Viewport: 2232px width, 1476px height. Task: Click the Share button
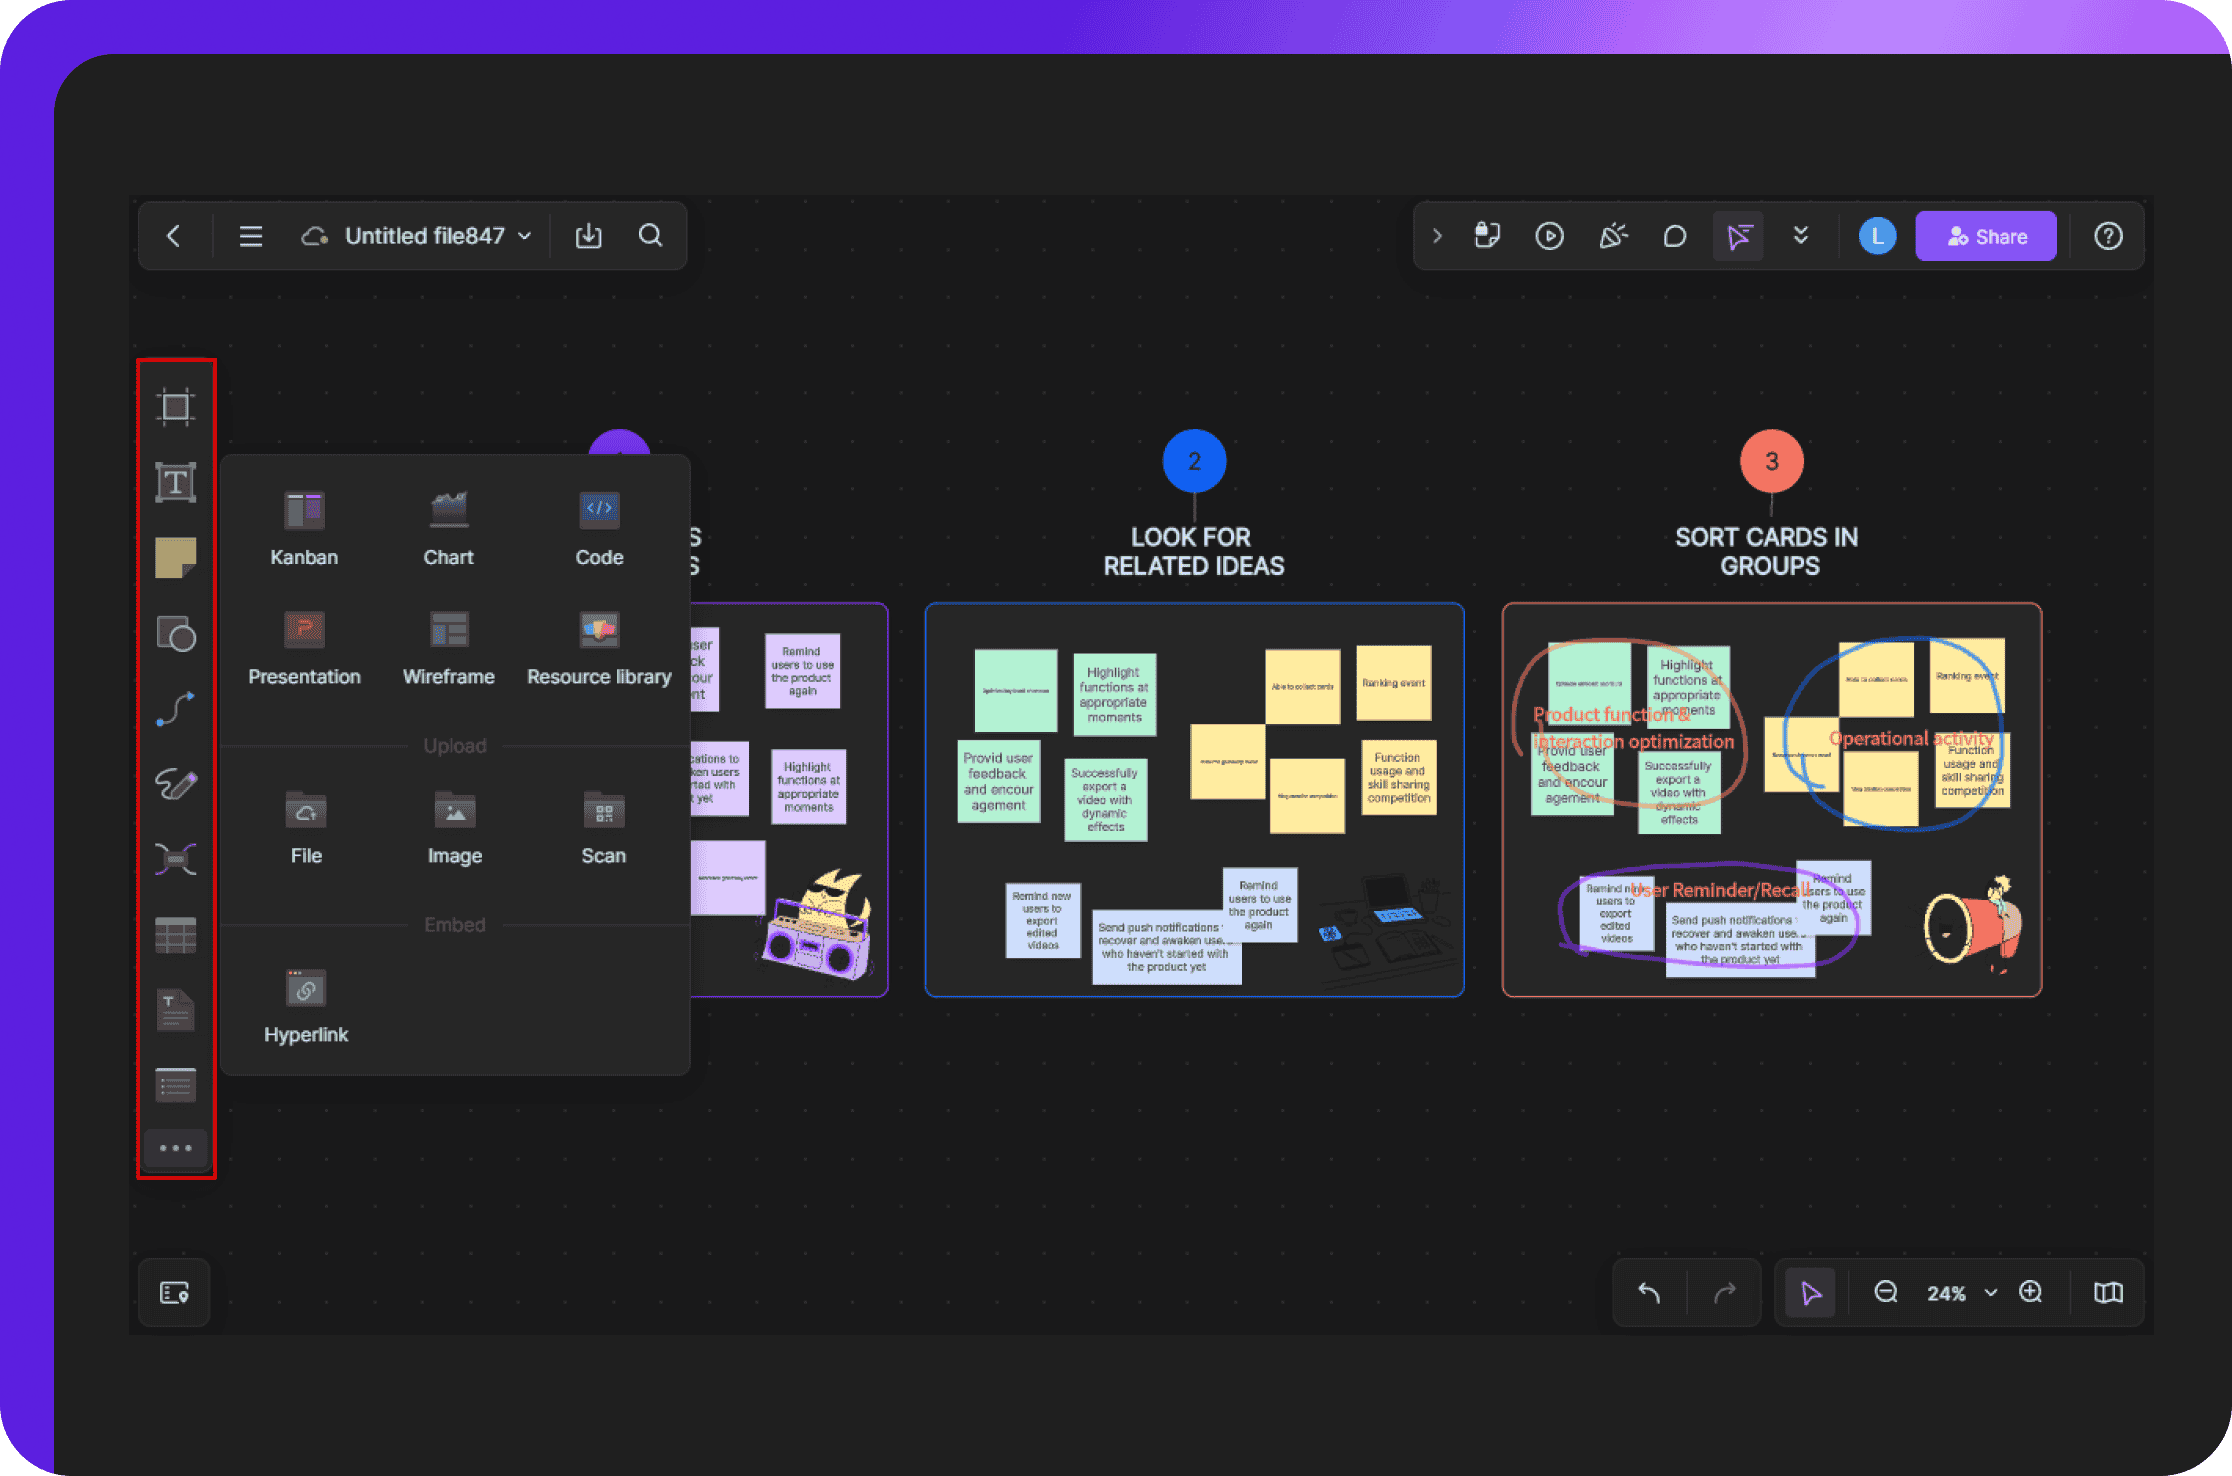point(1987,232)
